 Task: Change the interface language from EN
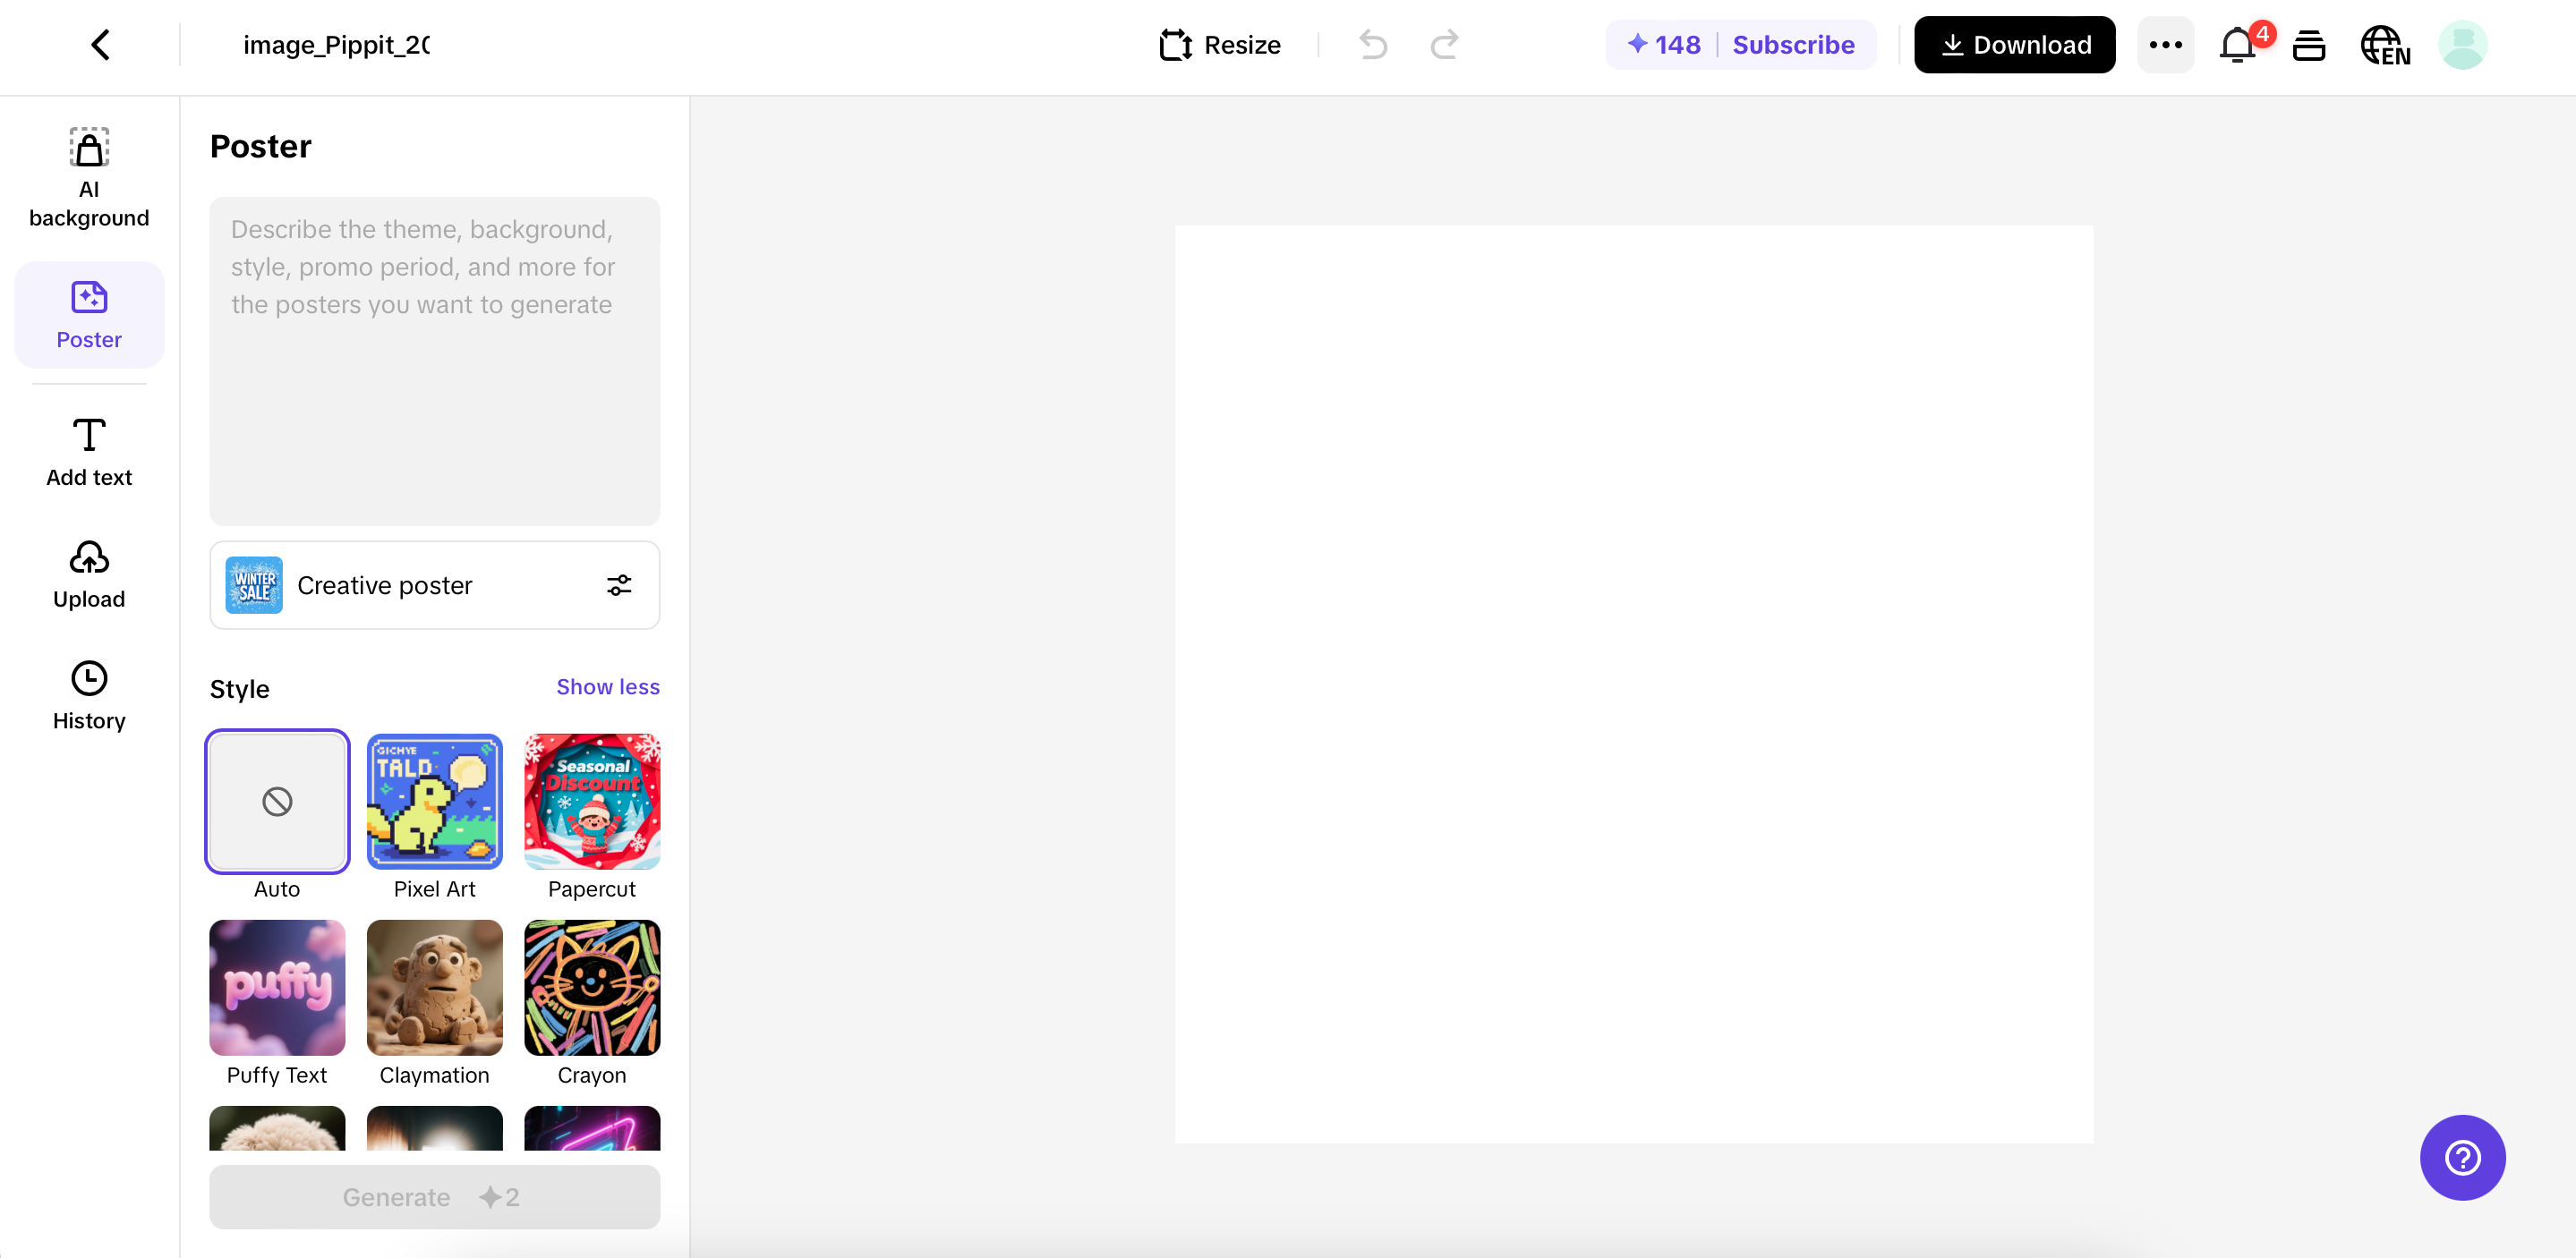2384,46
